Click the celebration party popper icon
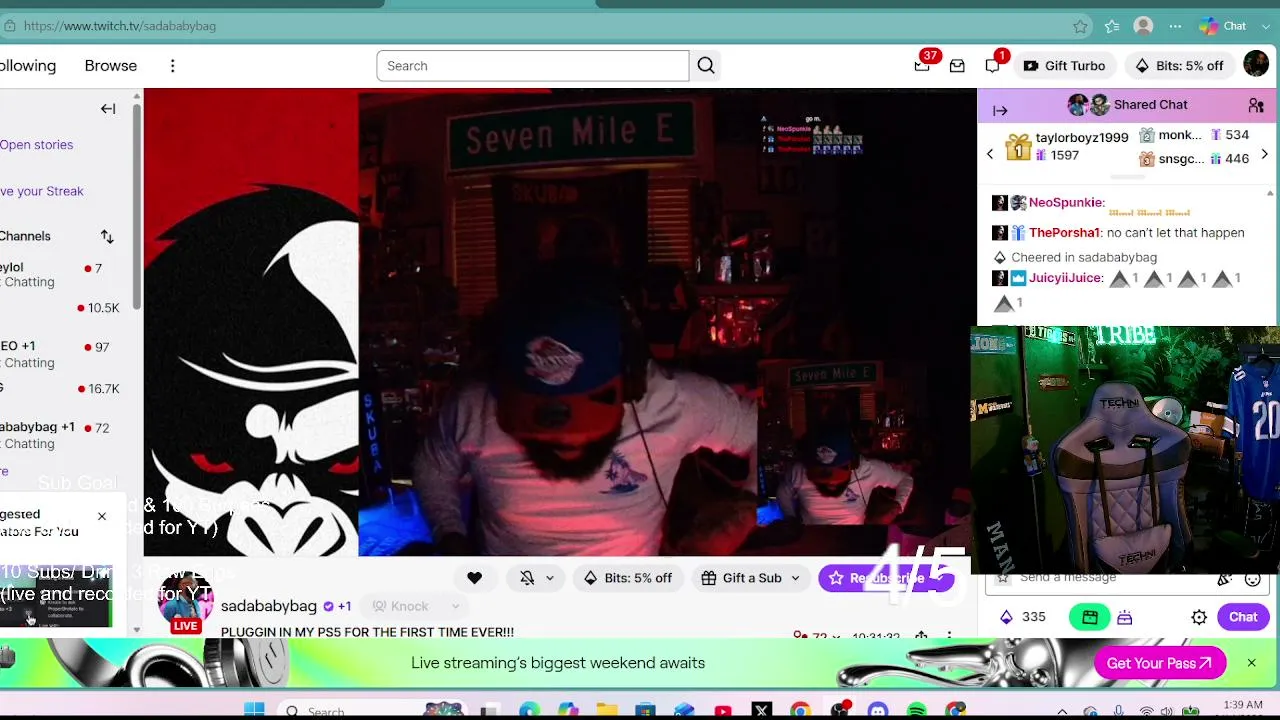 tap(1224, 578)
